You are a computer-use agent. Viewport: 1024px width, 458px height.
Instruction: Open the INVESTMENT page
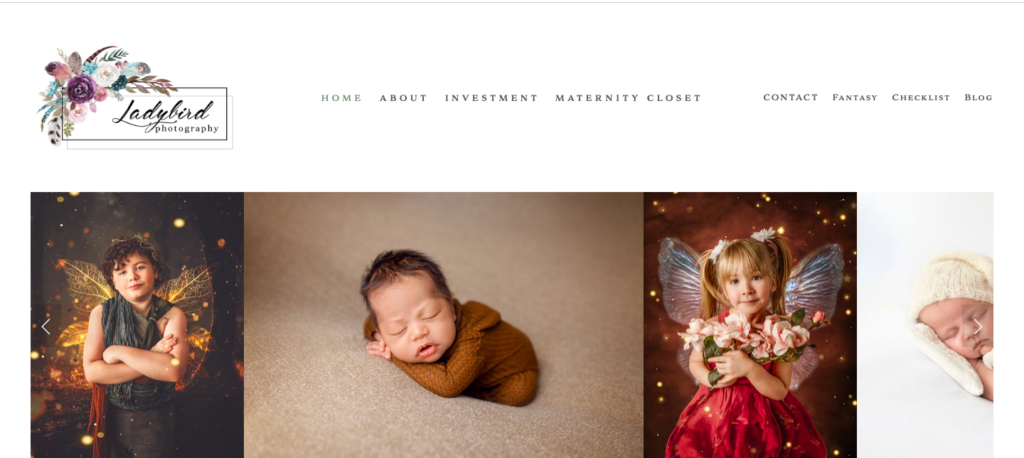pos(492,98)
